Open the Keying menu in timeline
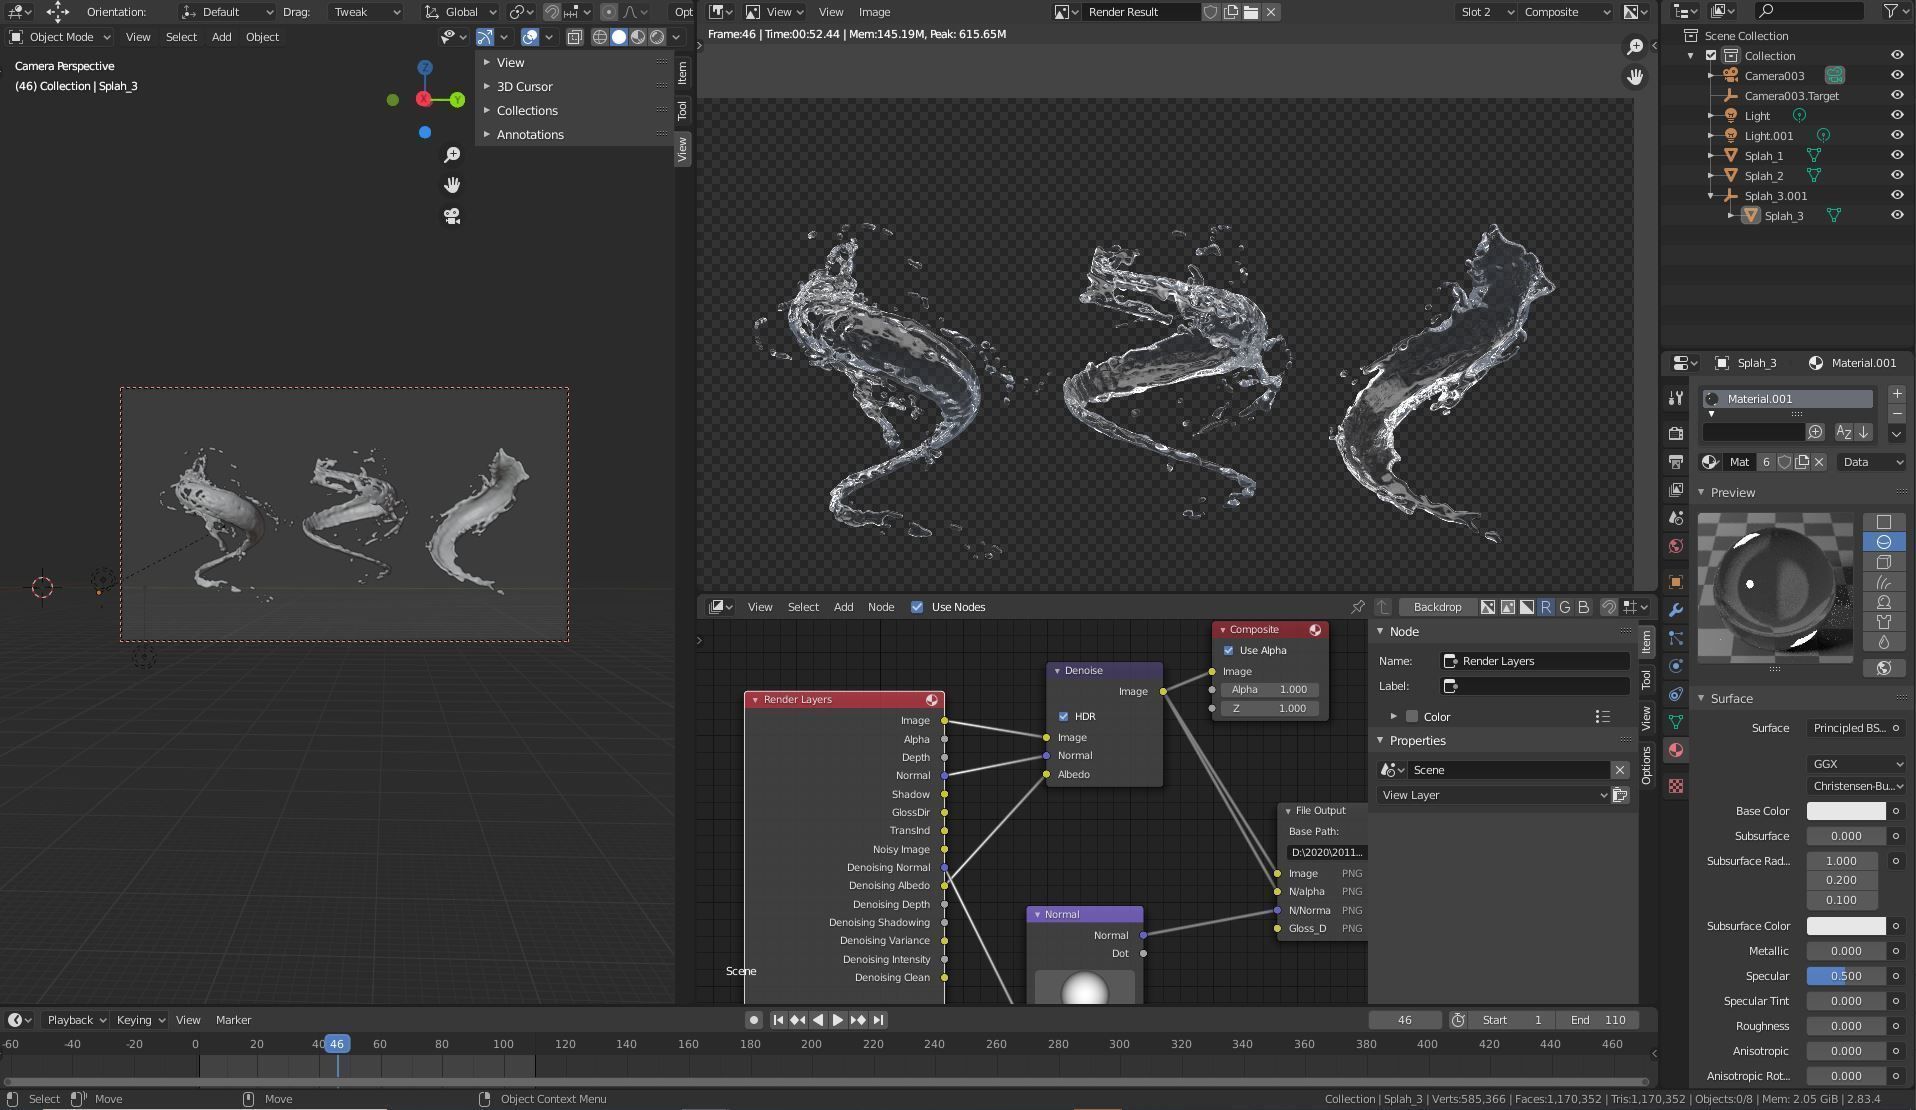 139,1020
